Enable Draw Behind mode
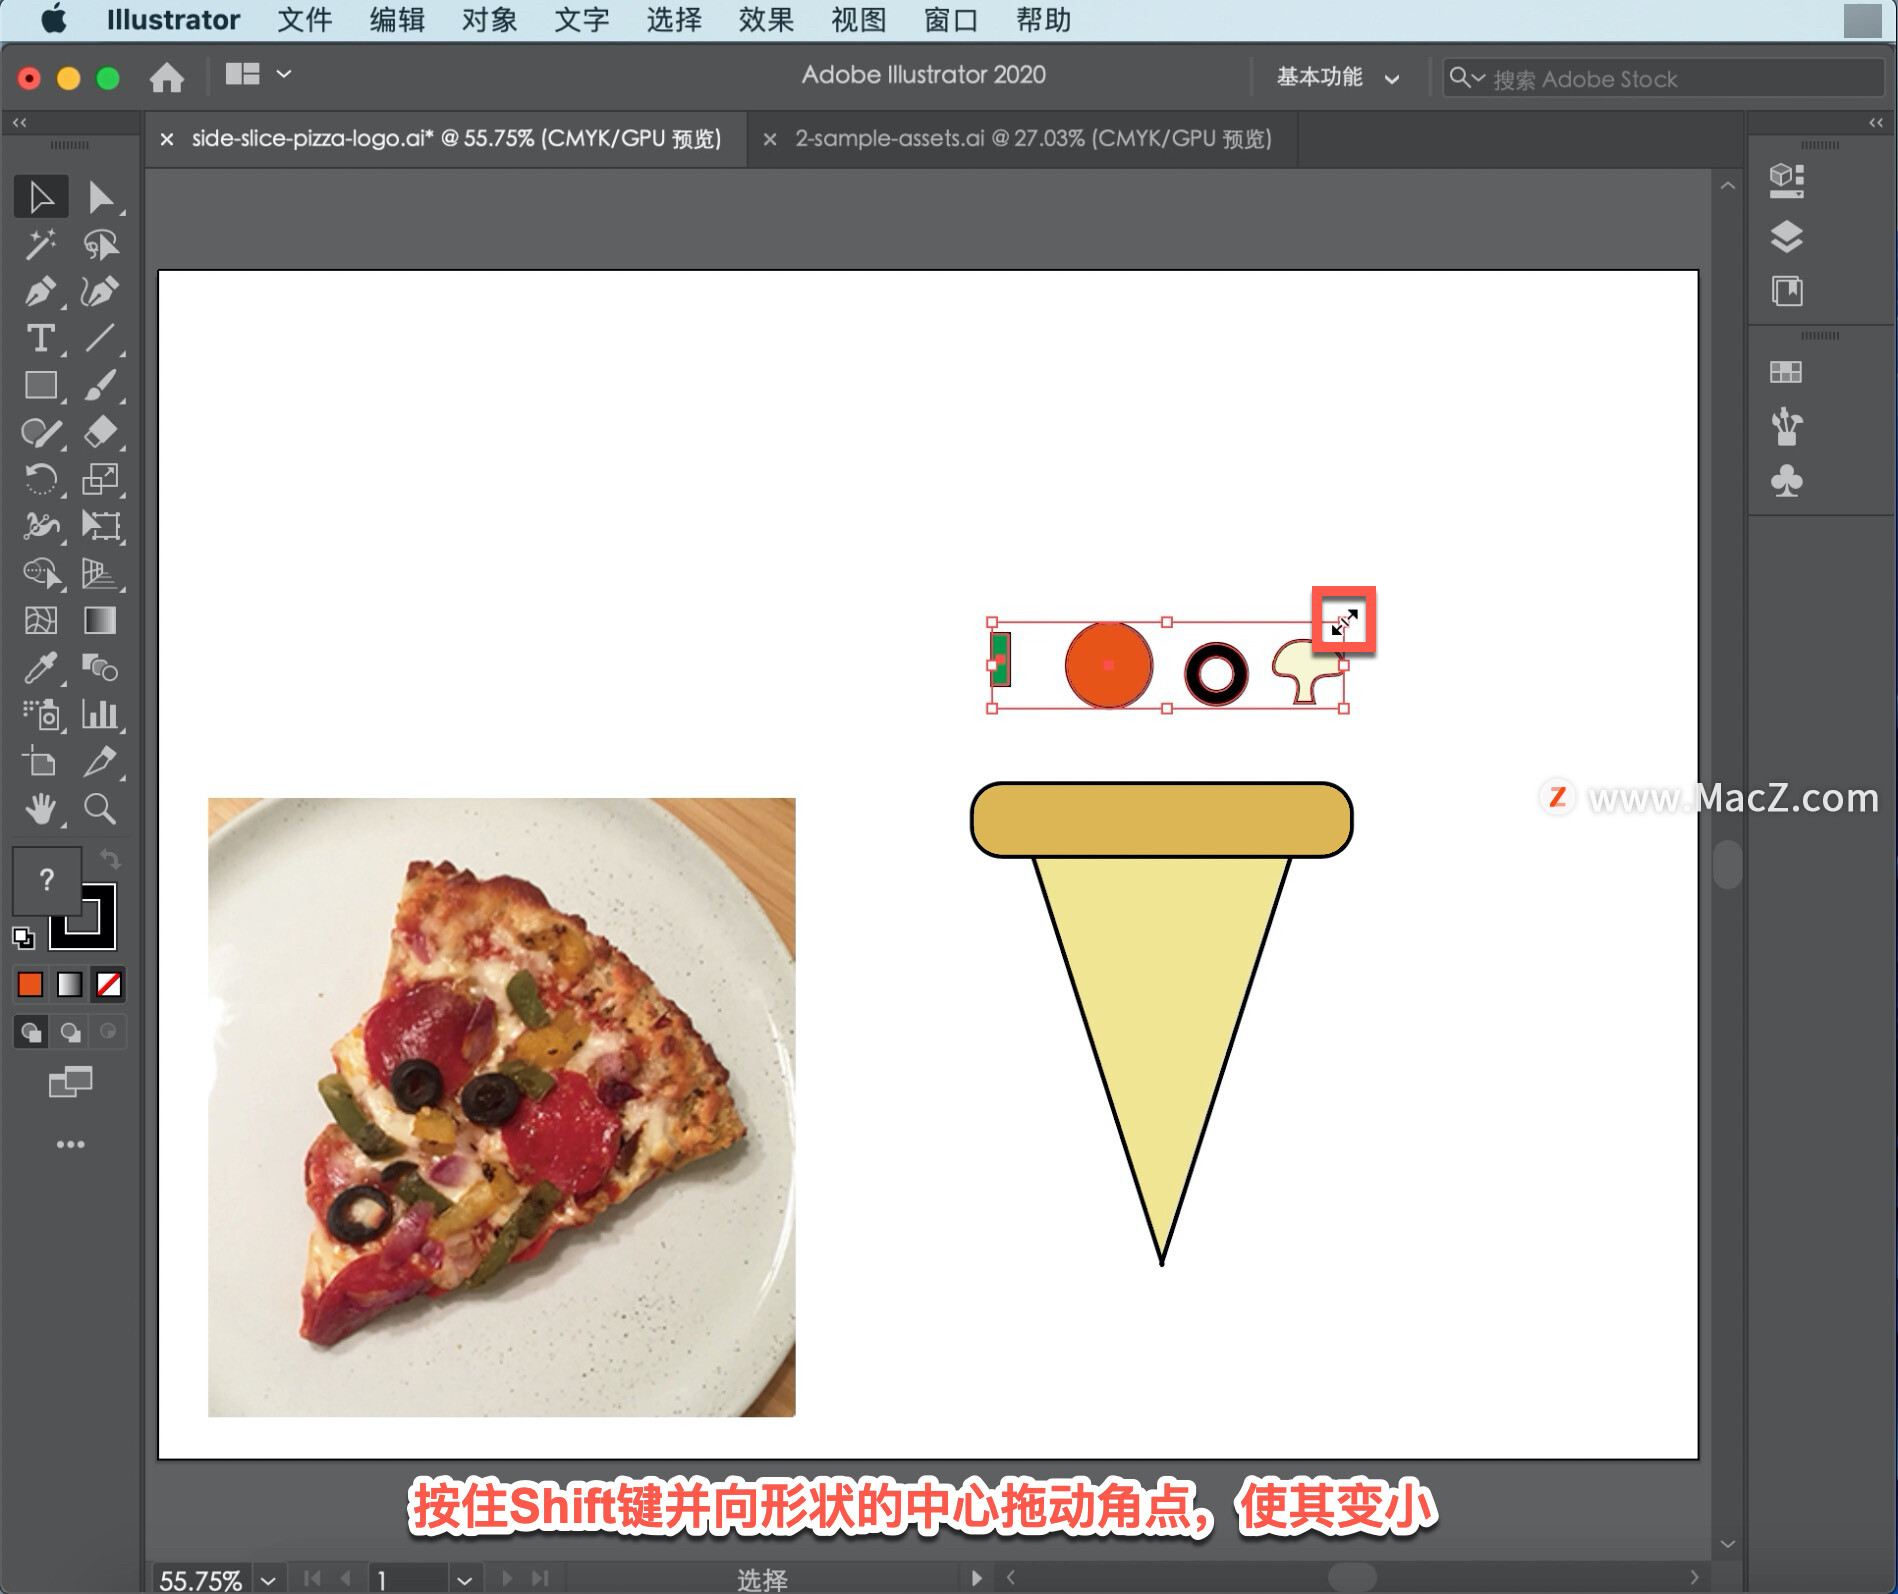Image resolution: width=1898 pixels, height=1594 pixels. point(70,1031)
